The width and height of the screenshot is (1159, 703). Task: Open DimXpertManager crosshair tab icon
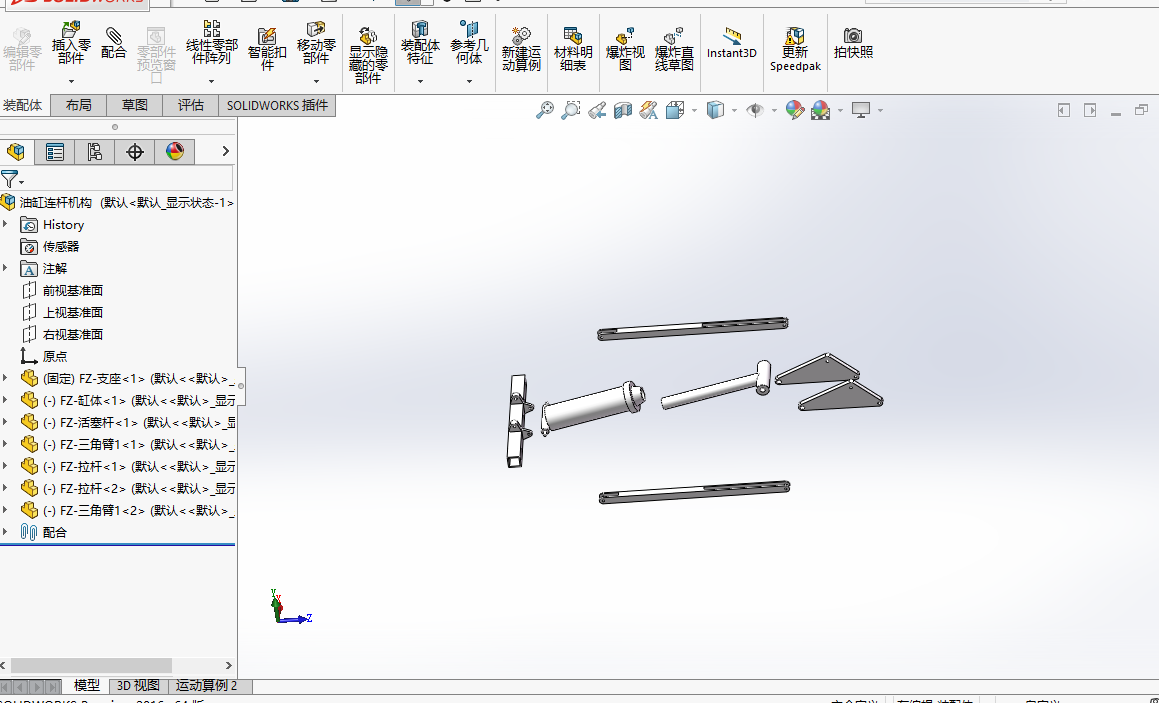(x=135, y=152)
